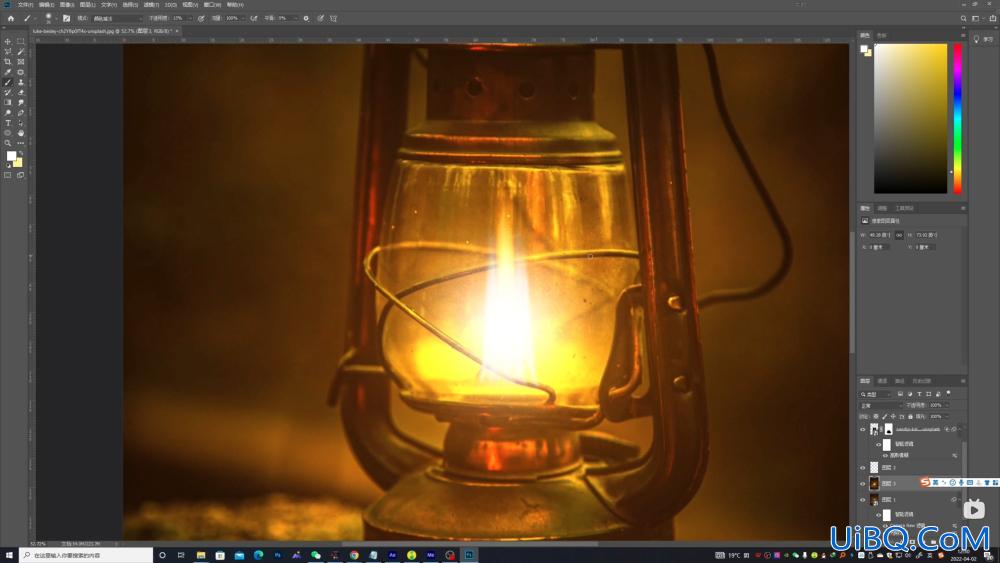
Task: Select the Frame tool
Action: pos(20,62)
